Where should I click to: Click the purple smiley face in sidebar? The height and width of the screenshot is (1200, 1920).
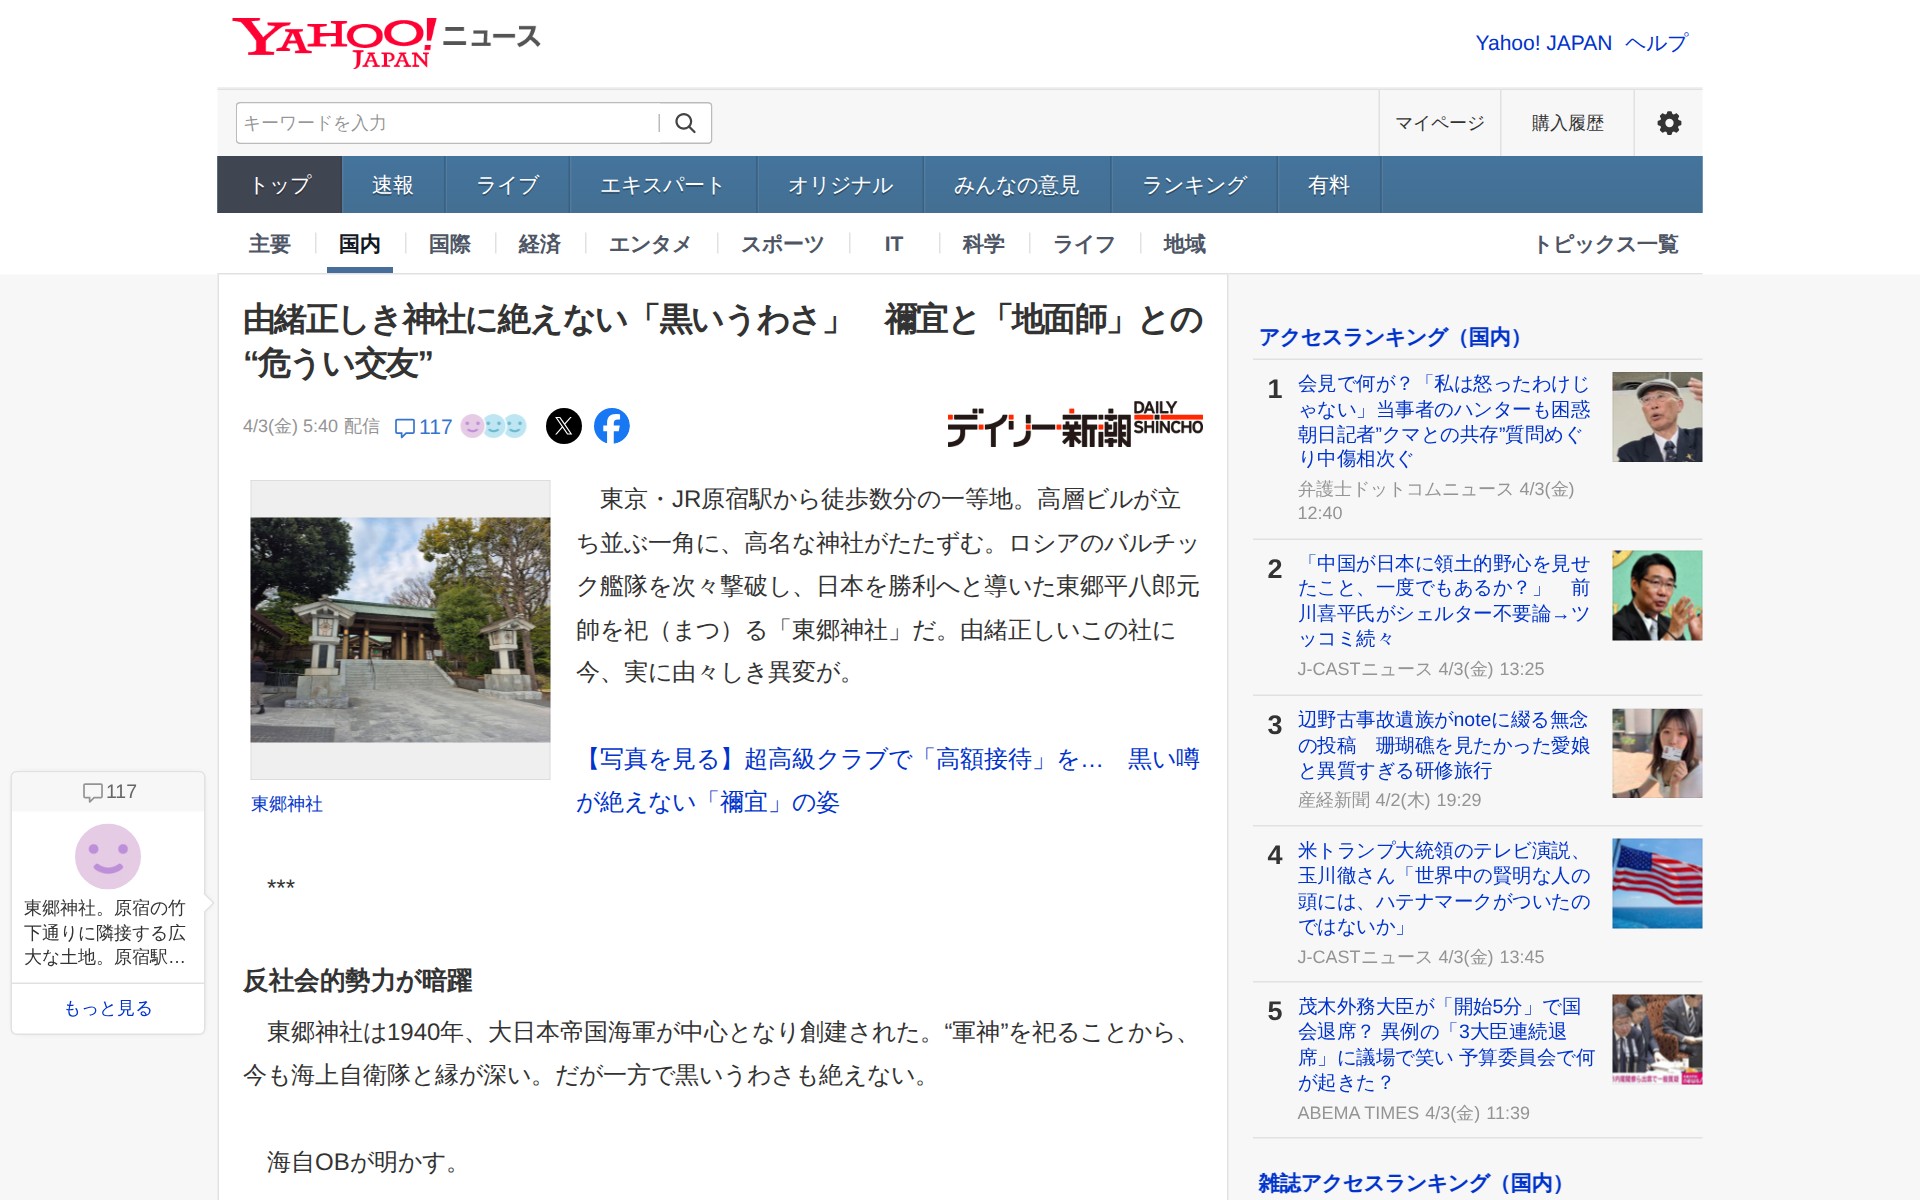tap(108, 856)
